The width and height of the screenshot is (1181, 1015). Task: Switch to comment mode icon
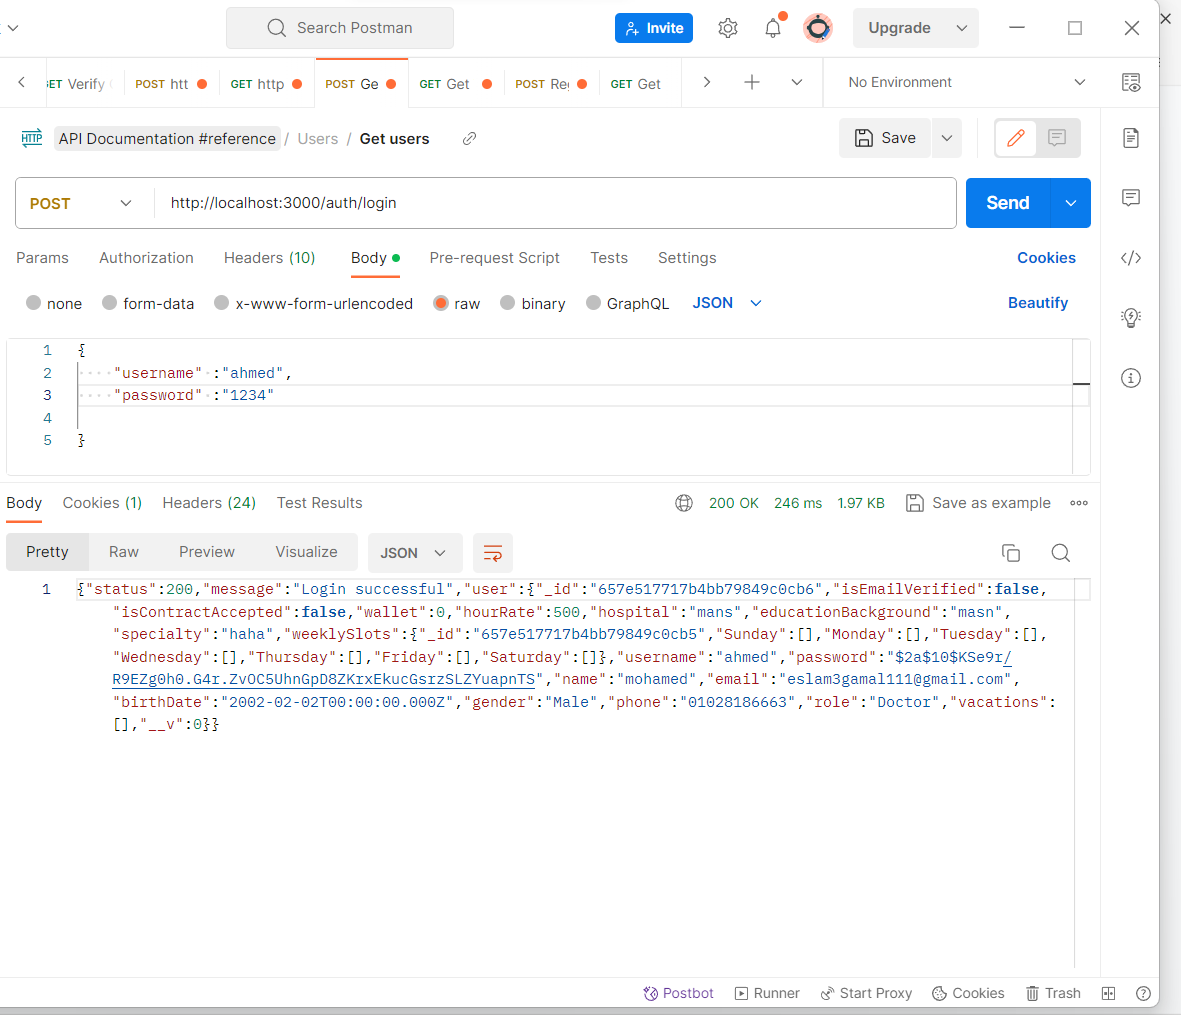tap(1057, 138)
